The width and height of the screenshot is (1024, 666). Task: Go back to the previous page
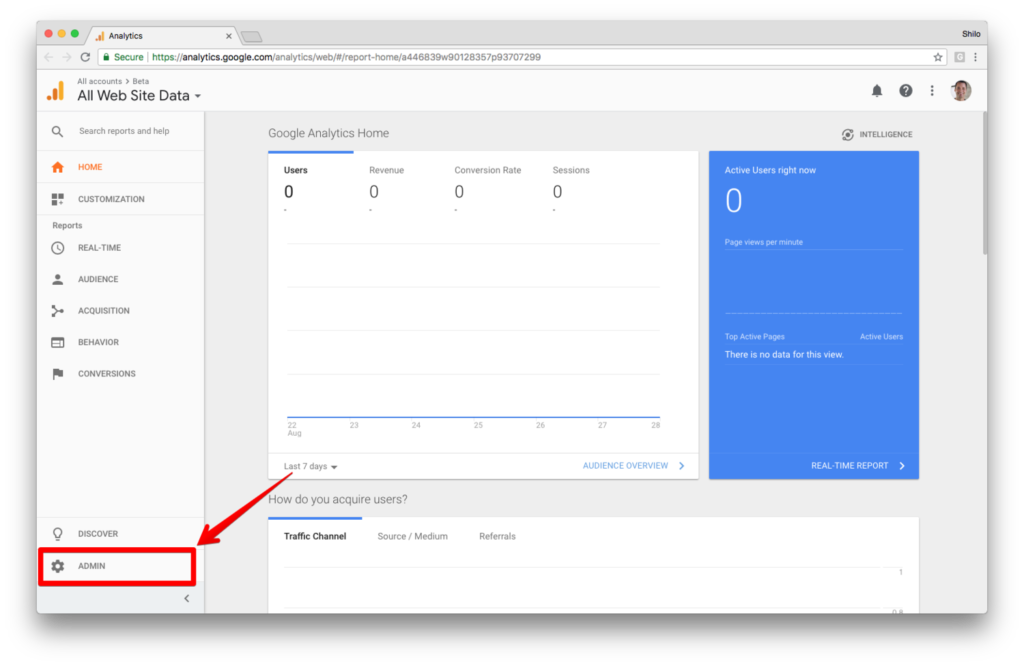click(x=49, y=57)
